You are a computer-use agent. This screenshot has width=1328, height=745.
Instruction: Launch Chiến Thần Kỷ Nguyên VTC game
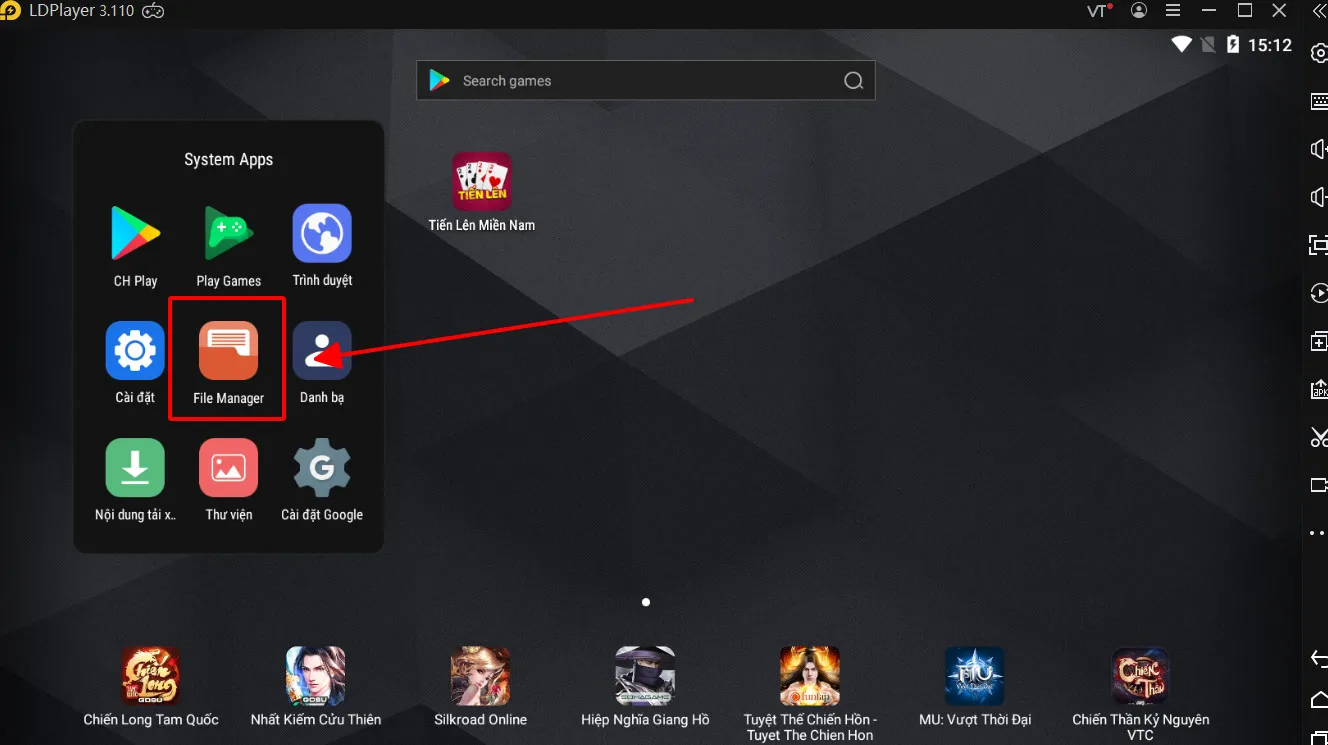pos(1140,676)
